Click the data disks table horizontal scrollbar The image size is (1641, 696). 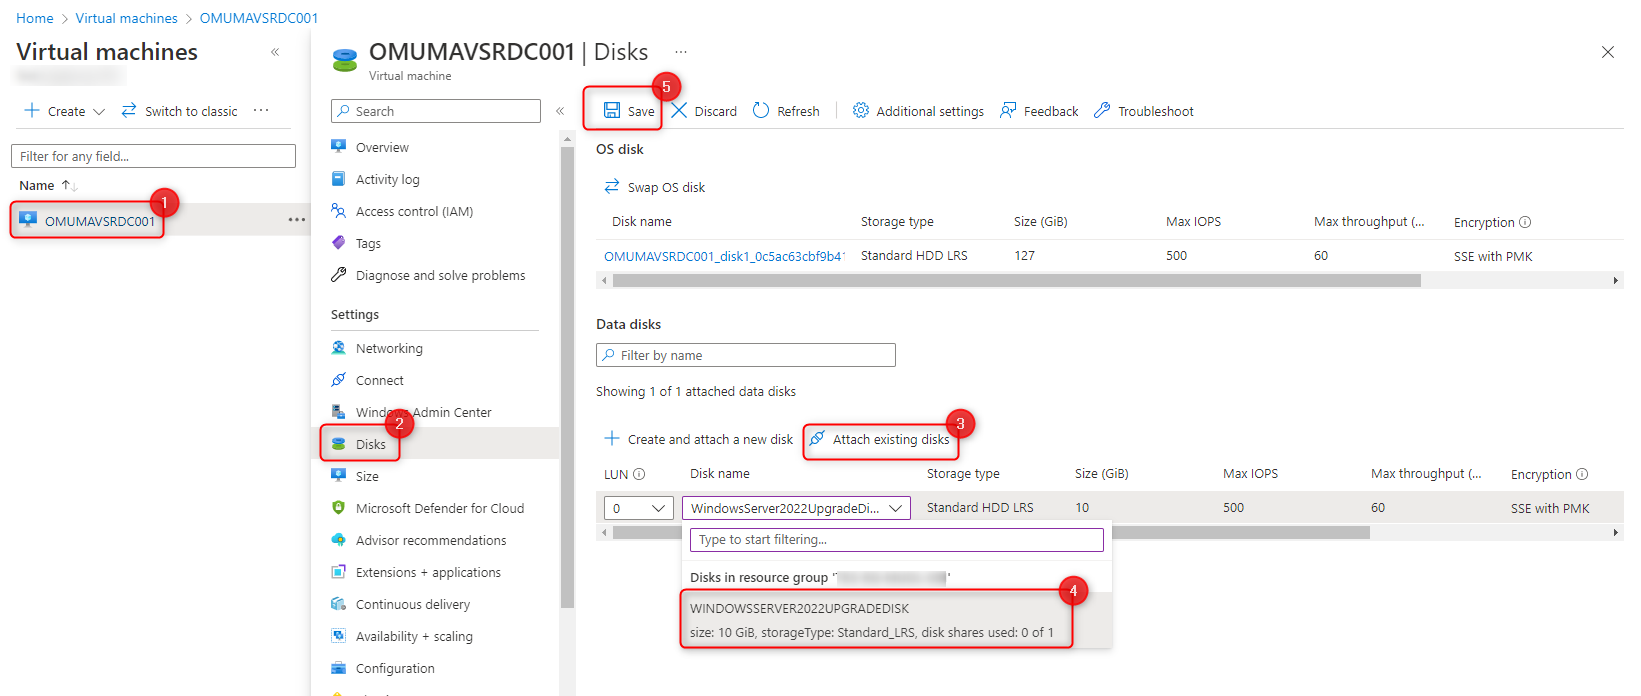click(990, 533)
